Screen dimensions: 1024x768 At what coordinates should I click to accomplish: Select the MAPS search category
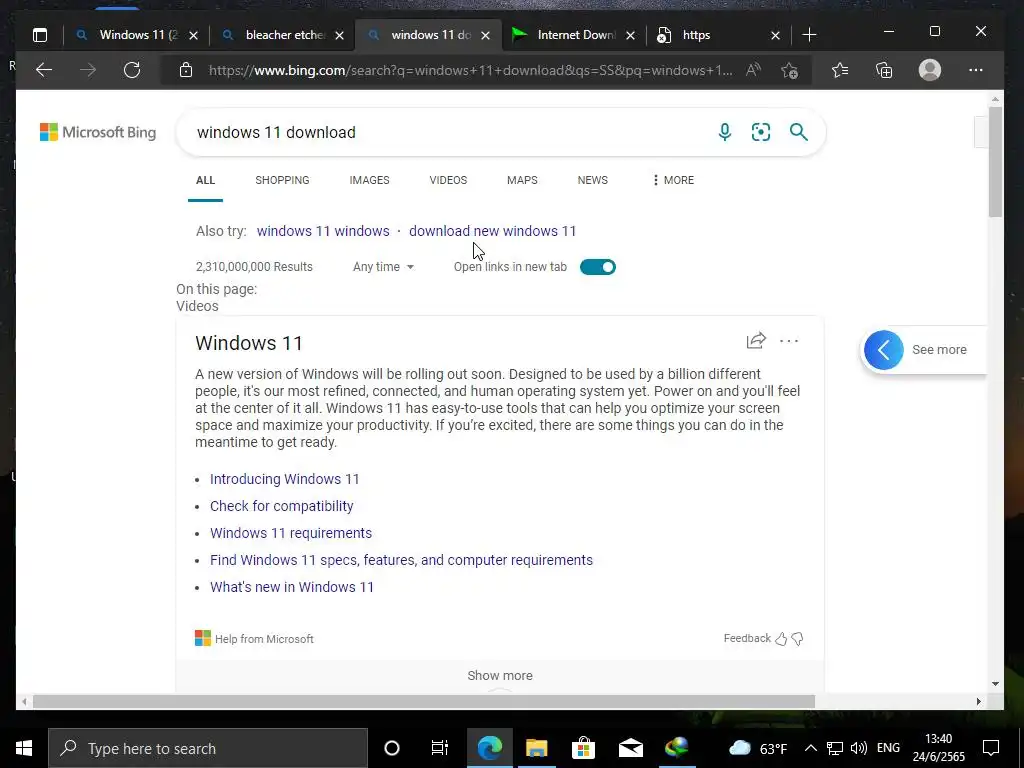[522, 180]
